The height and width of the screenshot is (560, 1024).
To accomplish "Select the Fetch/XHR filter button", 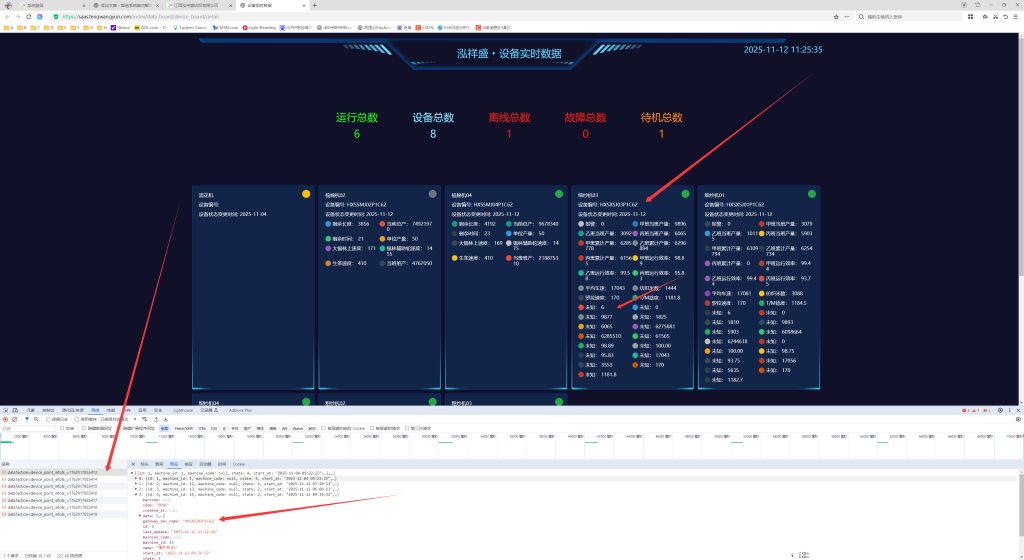I will [183, 428].
